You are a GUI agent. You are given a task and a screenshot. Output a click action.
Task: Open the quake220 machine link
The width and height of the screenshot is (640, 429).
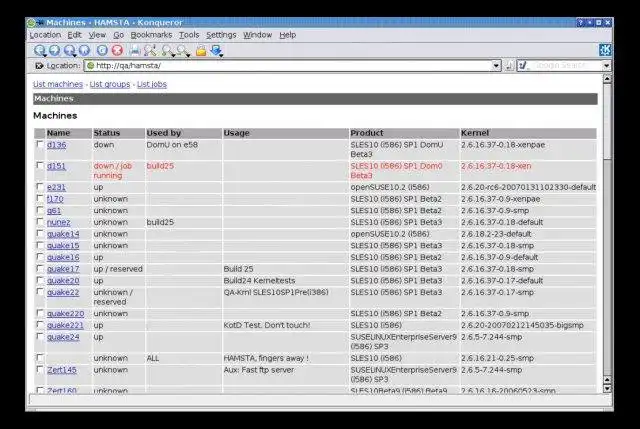click(x=65, y=313)
